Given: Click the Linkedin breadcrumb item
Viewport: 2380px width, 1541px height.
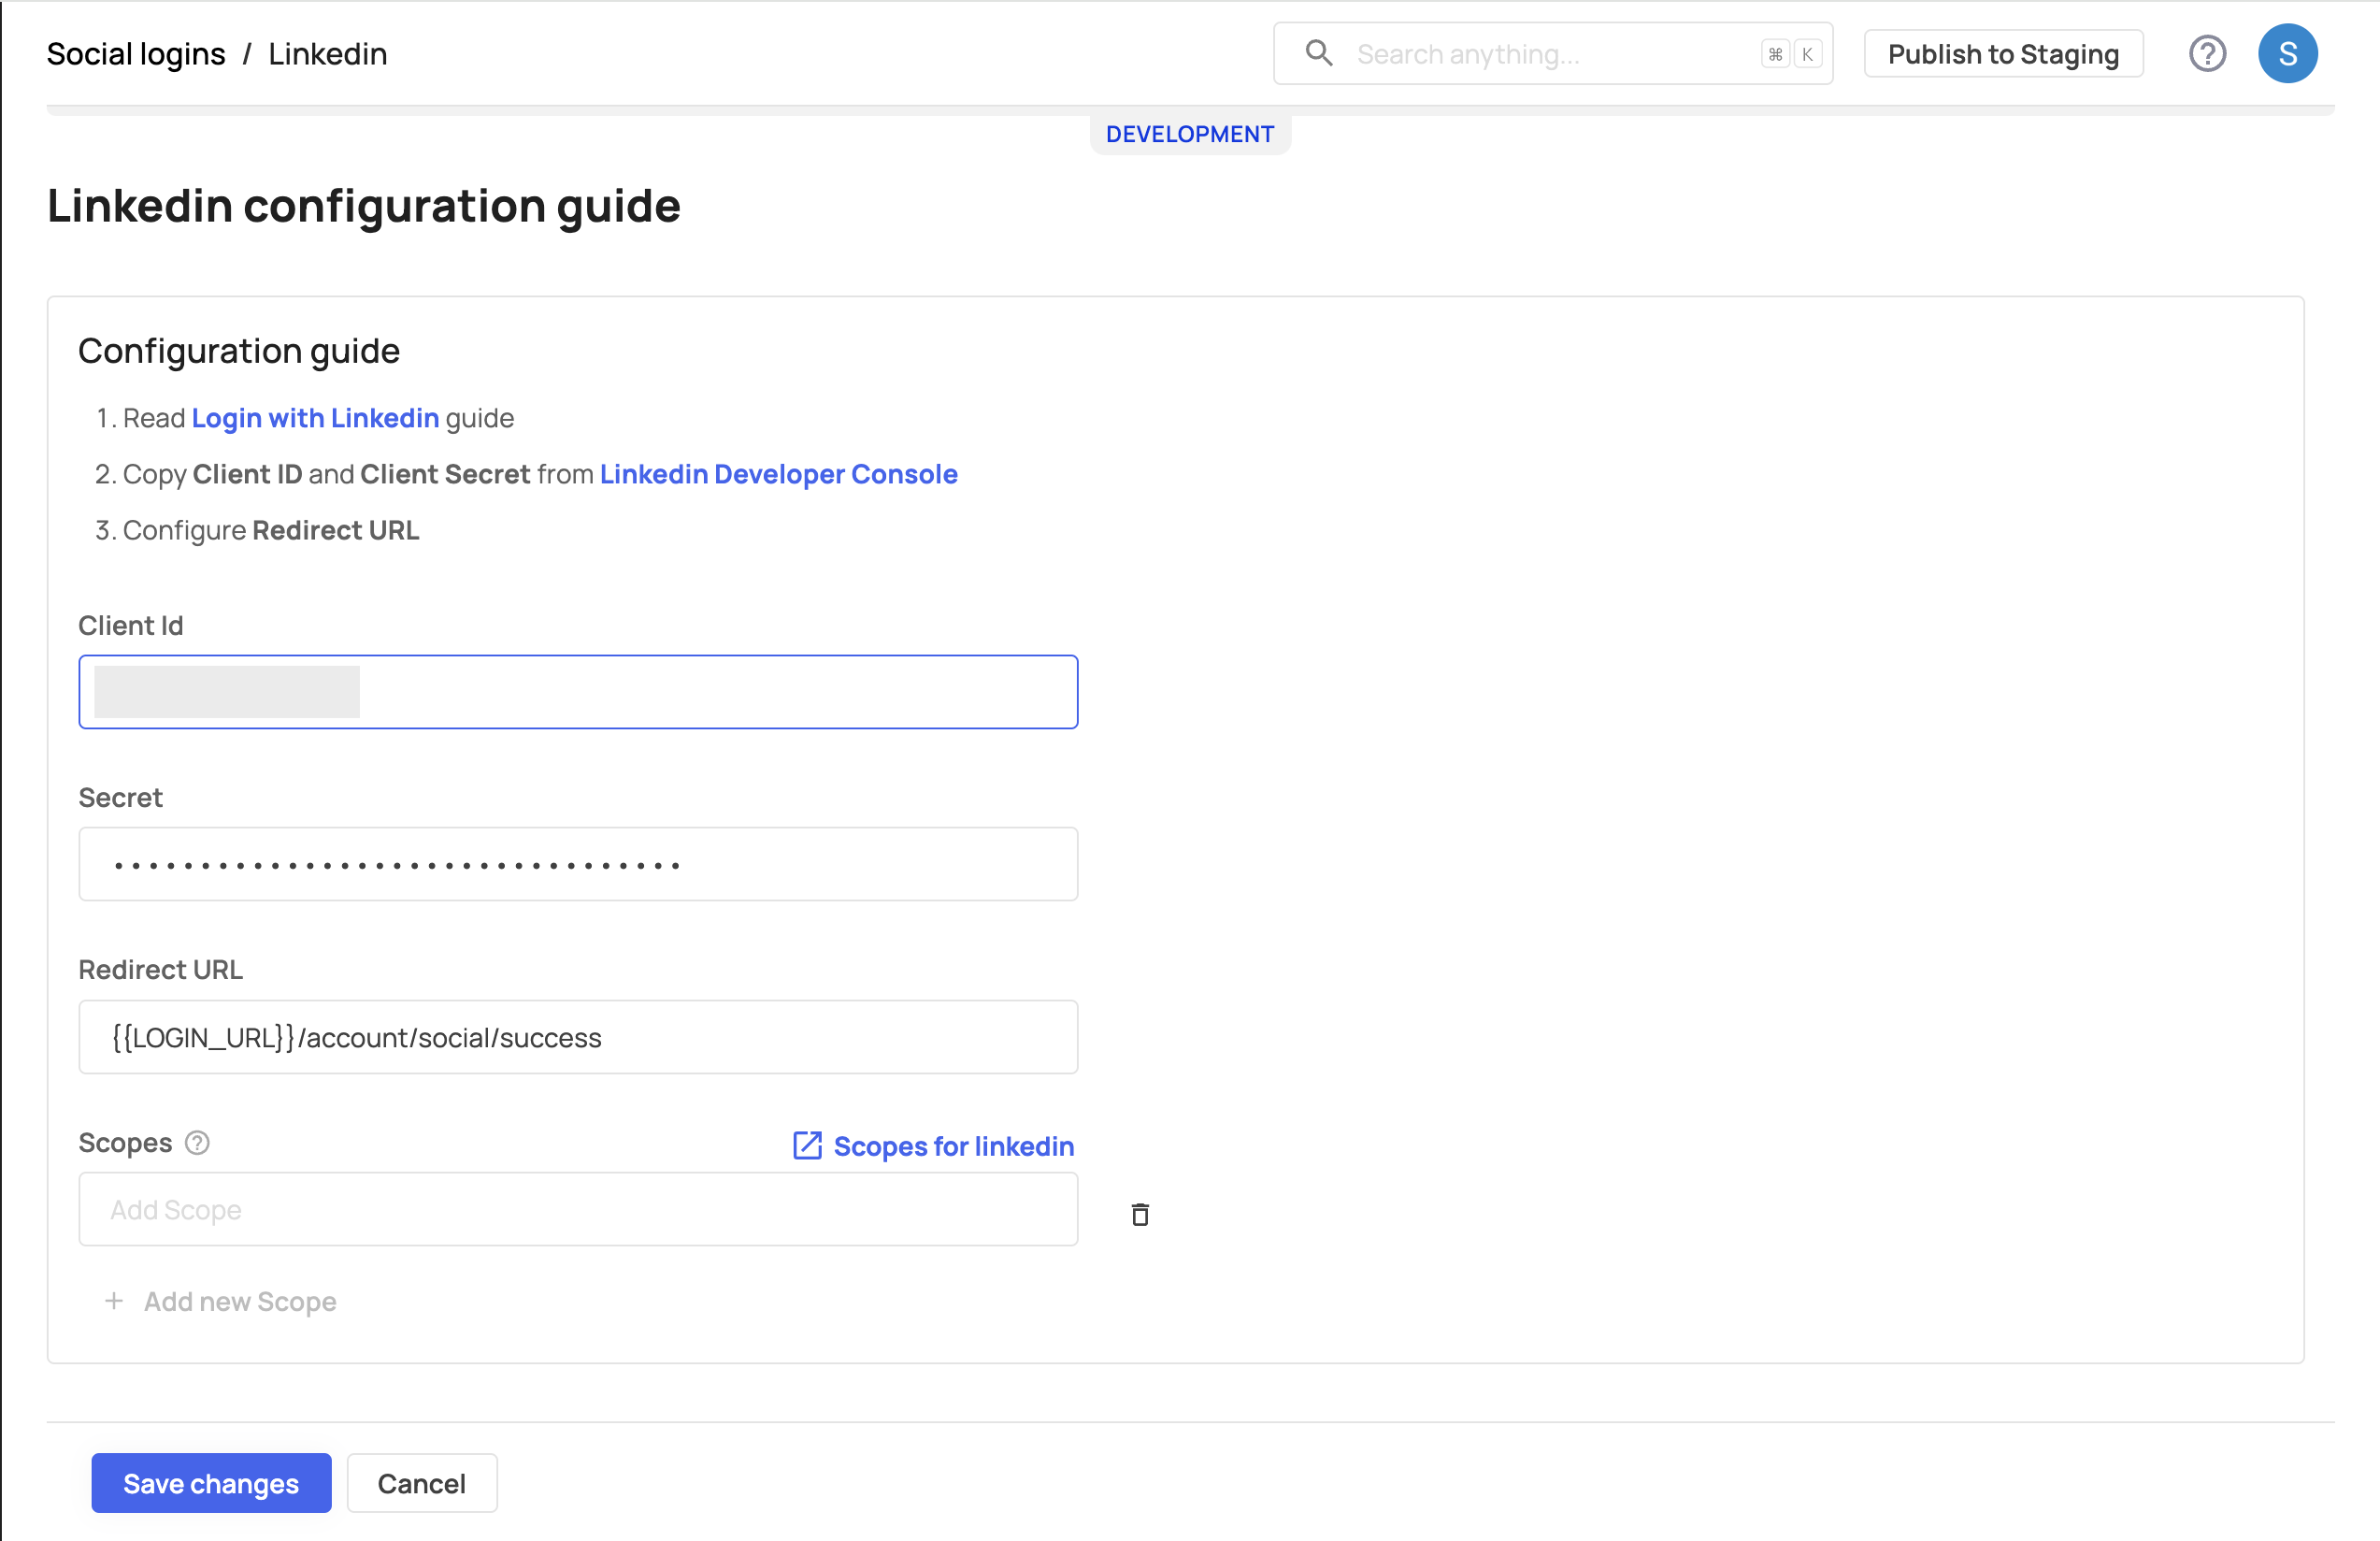Looking at the screenshot, I should [x=327, y=54].
